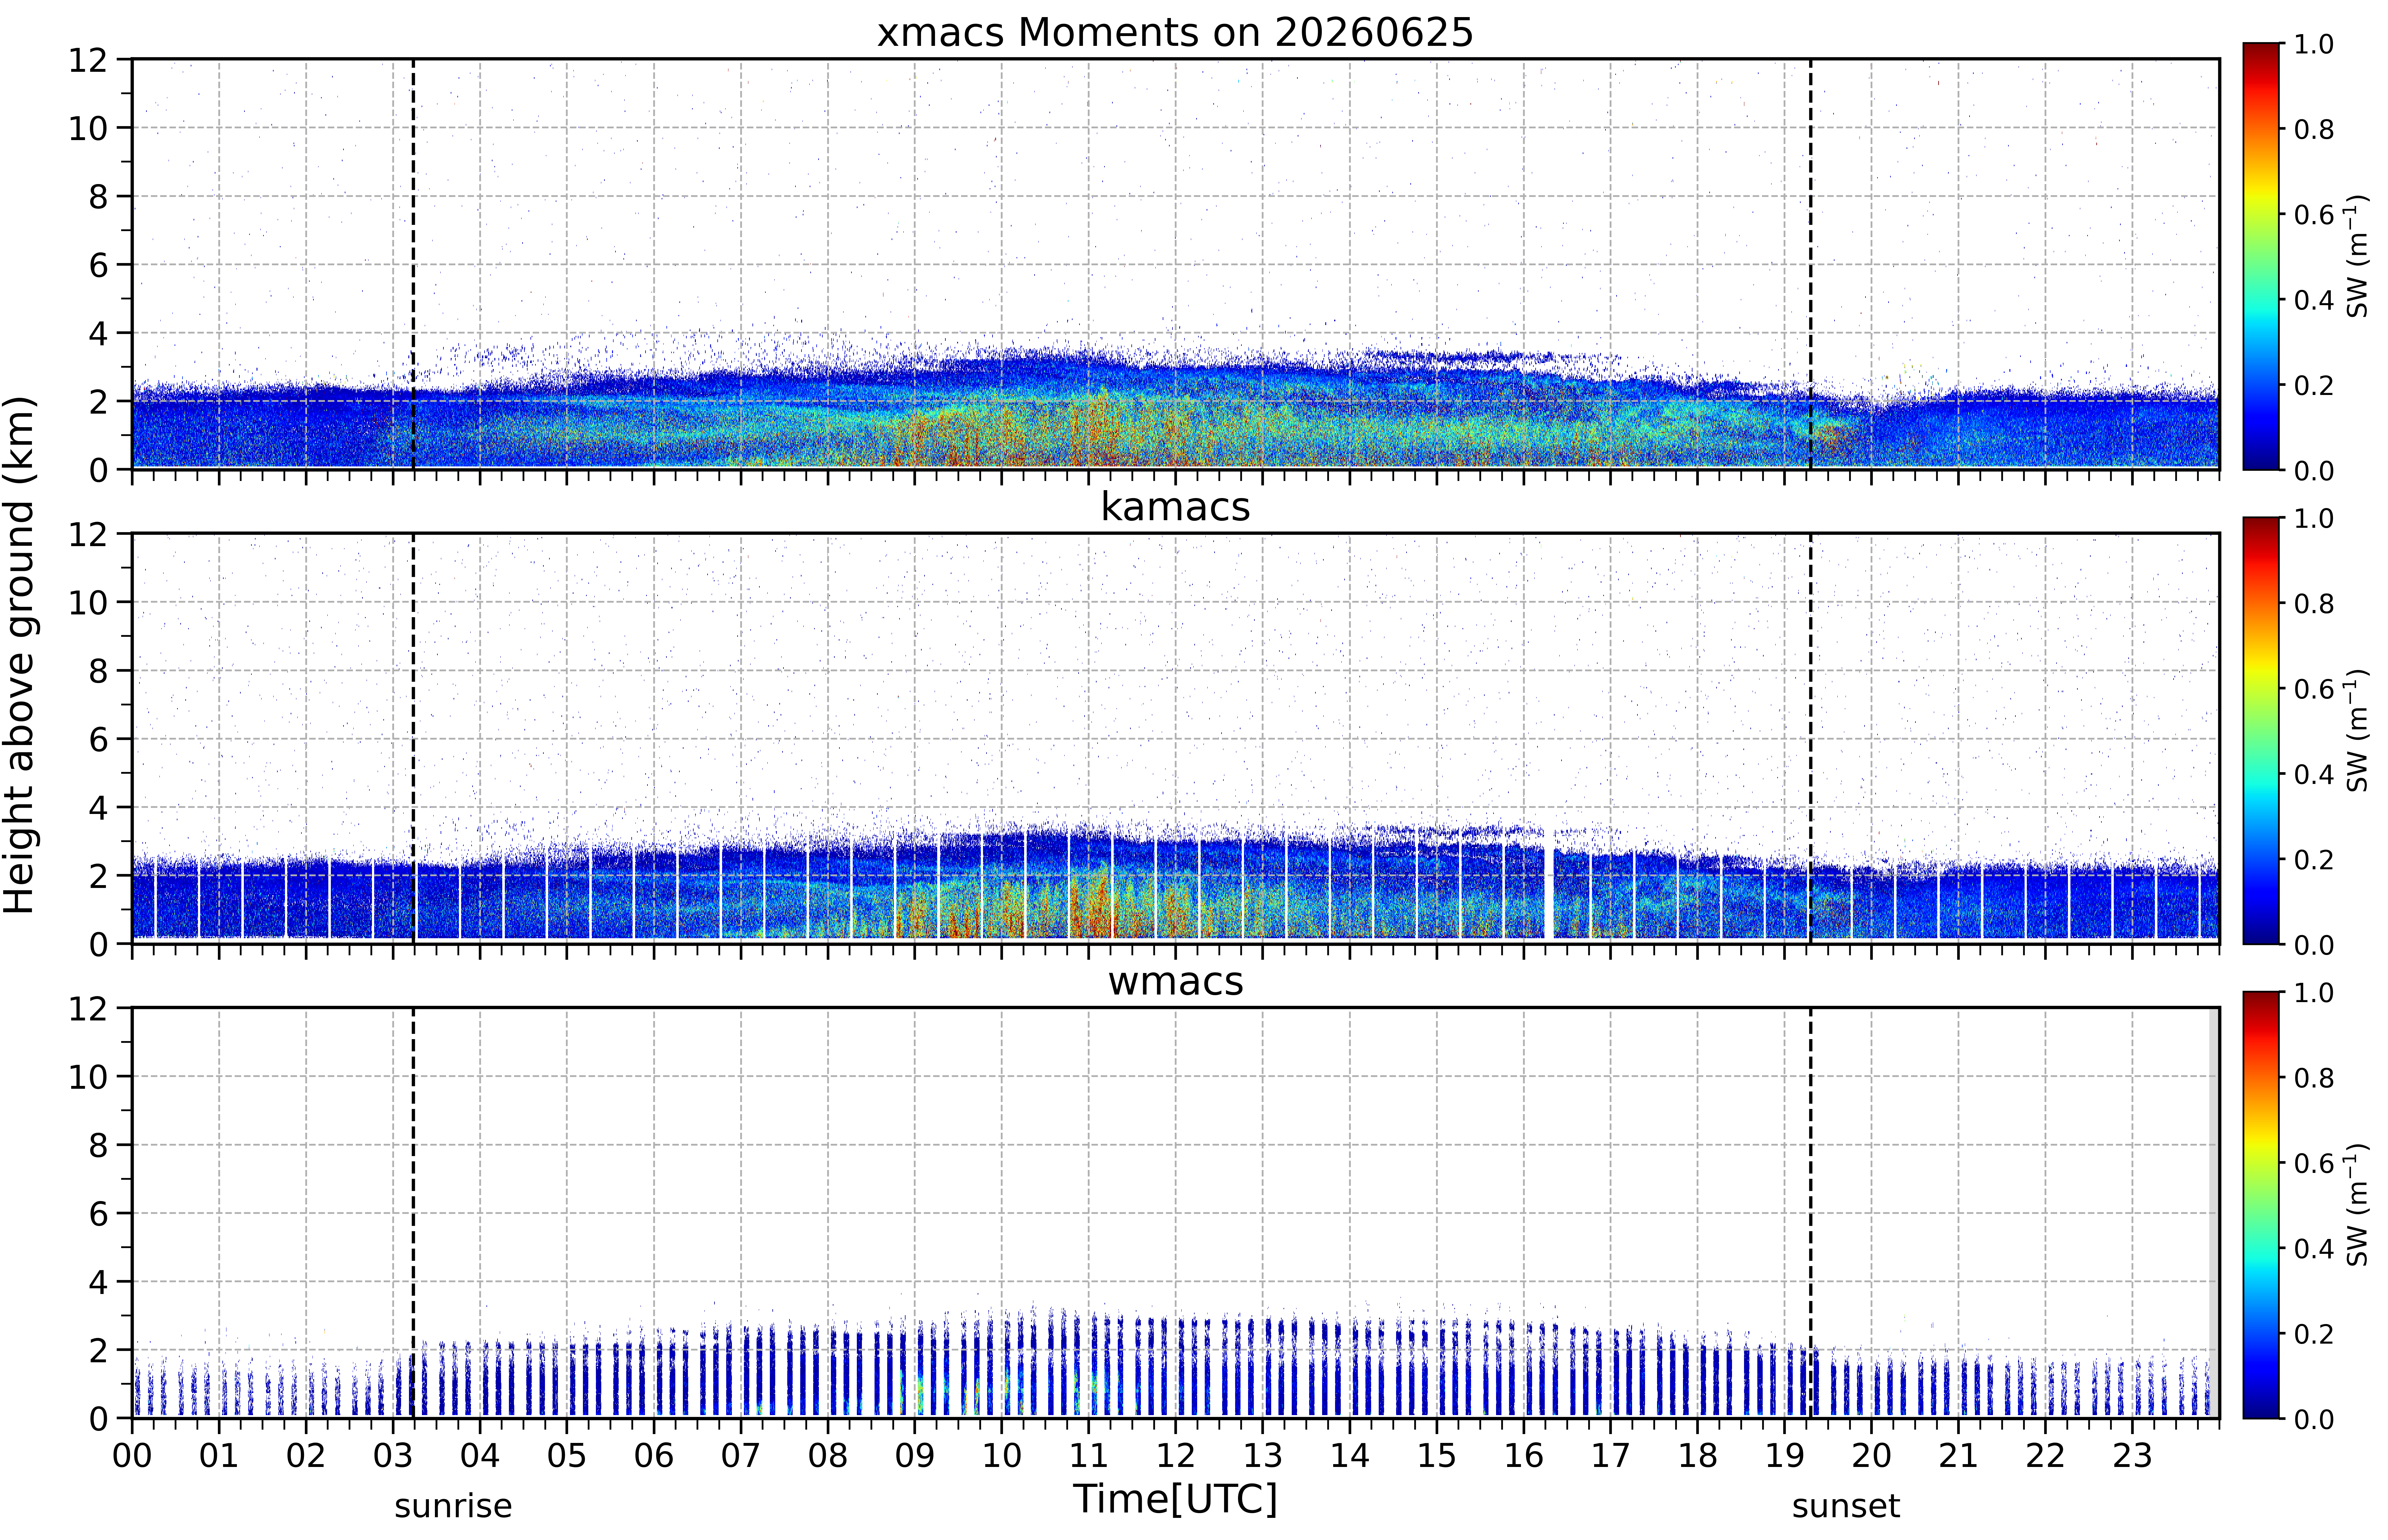Click the "SW (m⁻¹)" label of the wmacs color bar
Image resolution: width=2388 pixels, height=1540 pixels.
2357,1205
